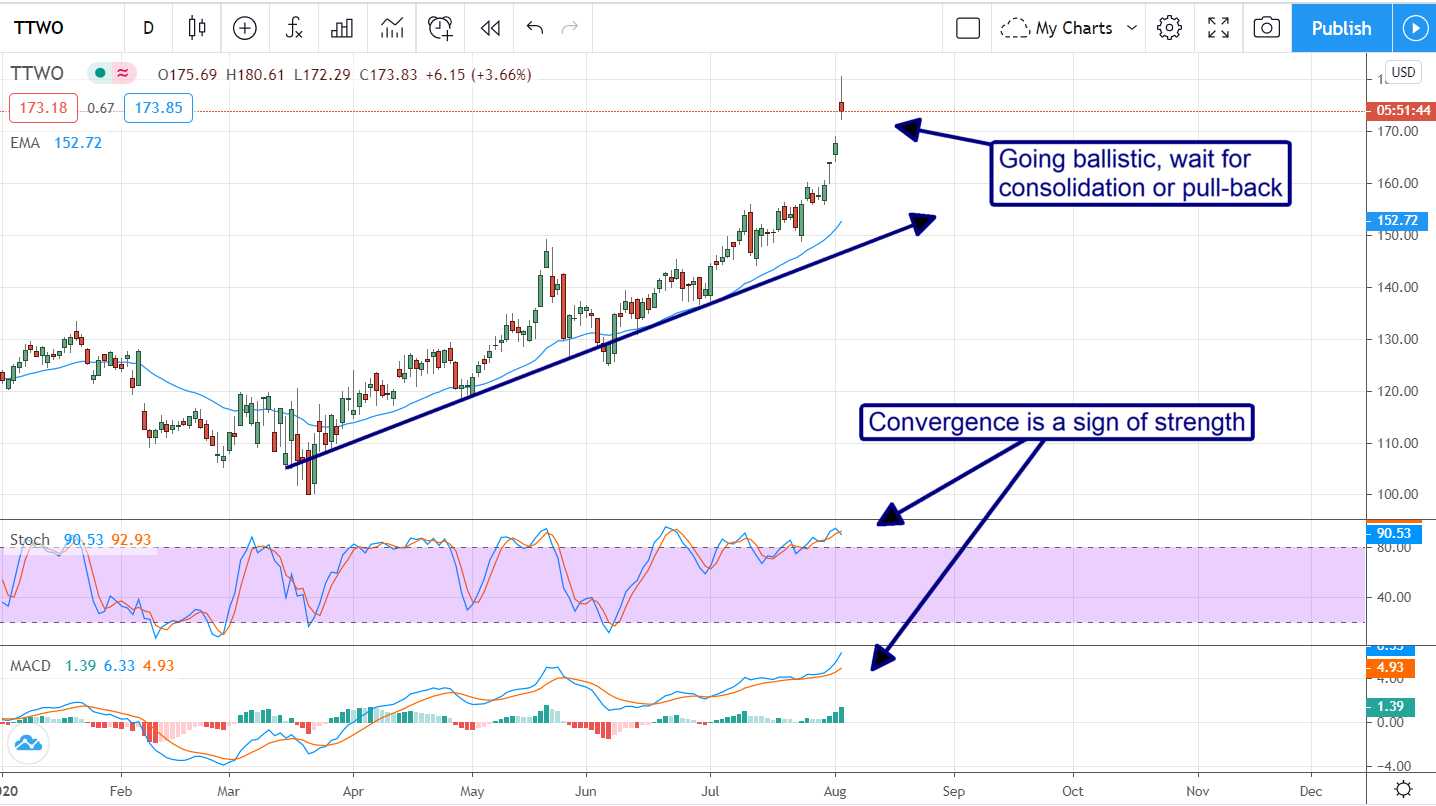The width and height of the screenshot is (1436, 806).
Task: Open the D time interval selector
Action: (148, 28)
